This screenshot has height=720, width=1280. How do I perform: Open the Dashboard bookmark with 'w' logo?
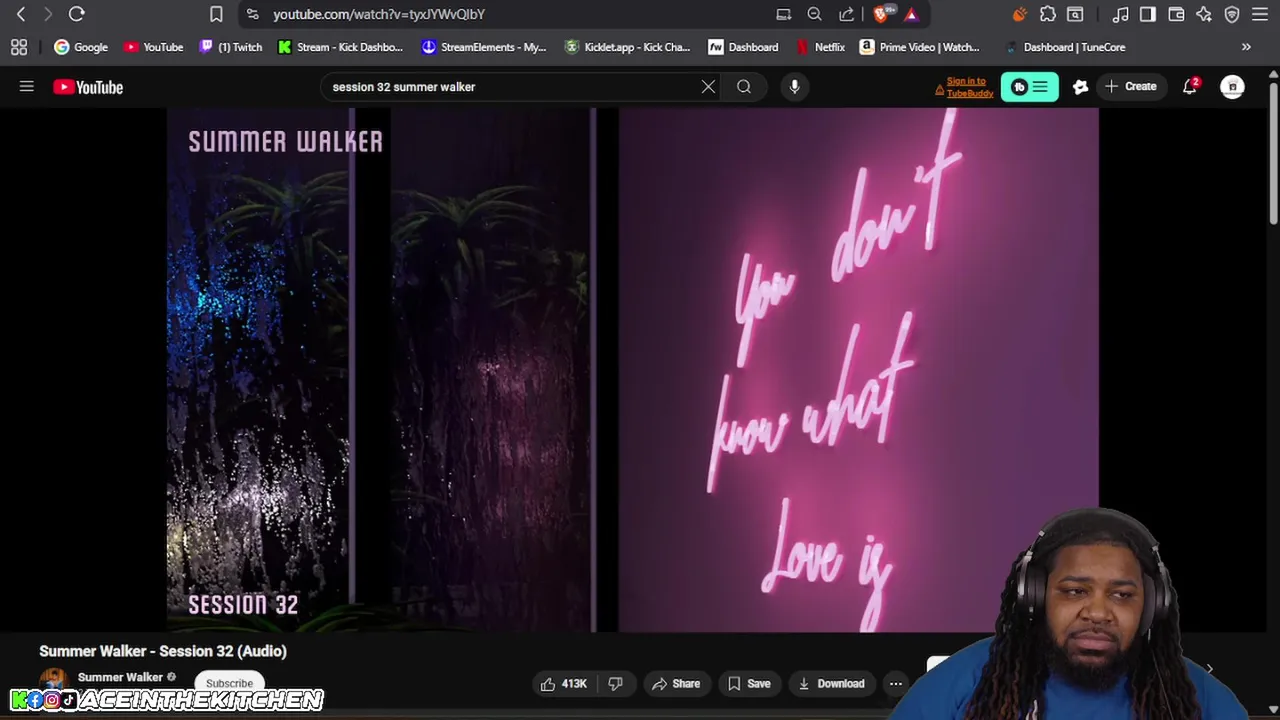click(743, 47)
